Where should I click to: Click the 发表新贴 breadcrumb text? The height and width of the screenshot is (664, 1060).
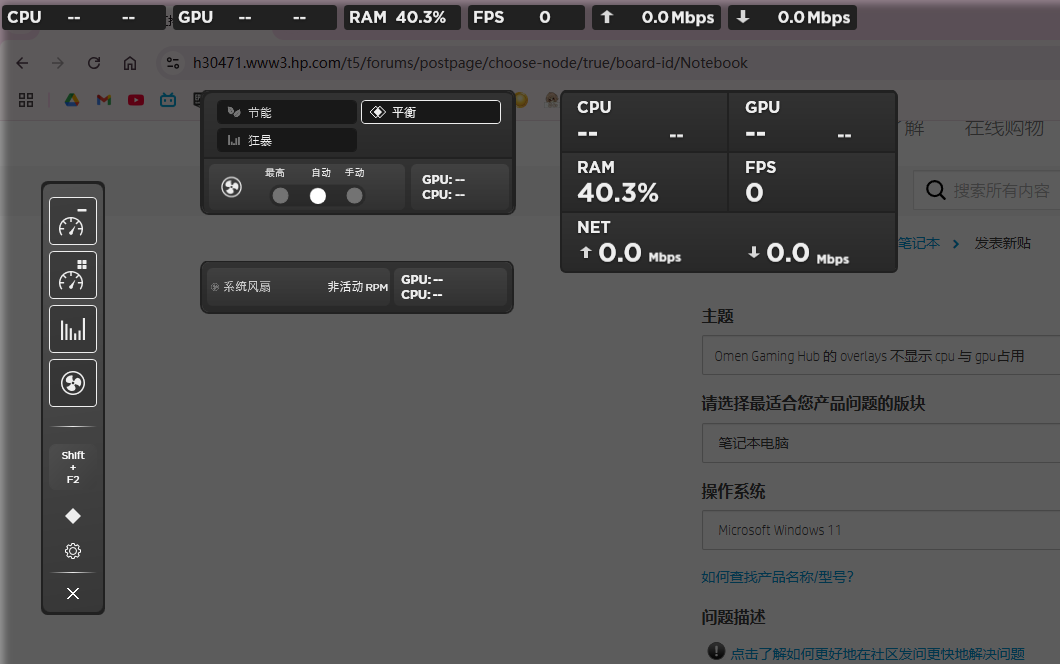(1003, 243)
